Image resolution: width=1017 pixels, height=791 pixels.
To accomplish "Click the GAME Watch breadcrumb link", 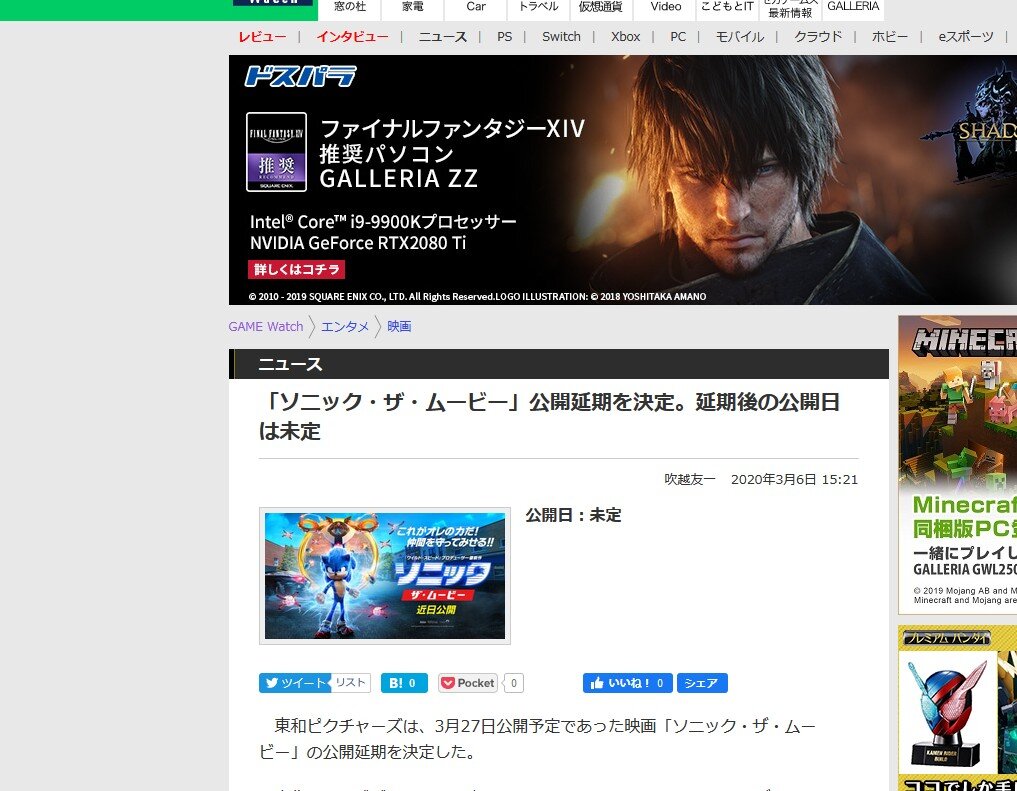I will (266, 327).
